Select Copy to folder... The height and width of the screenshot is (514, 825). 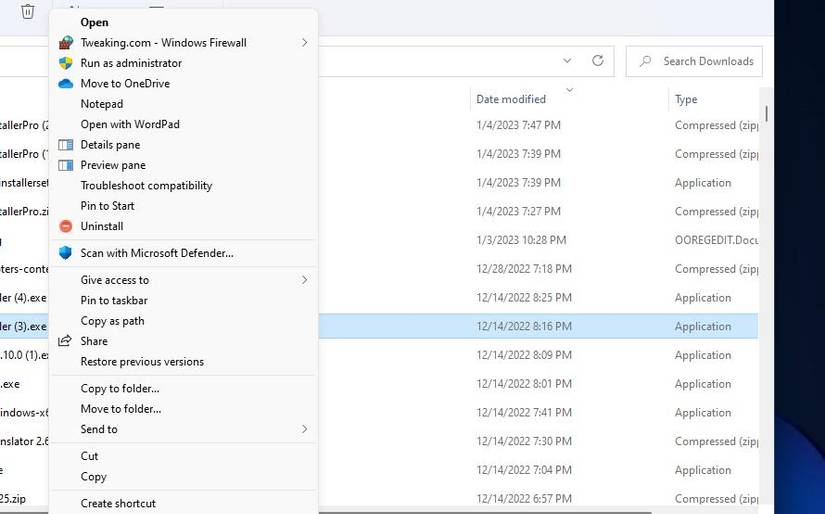pyautogui.click(x=120, y=389)
